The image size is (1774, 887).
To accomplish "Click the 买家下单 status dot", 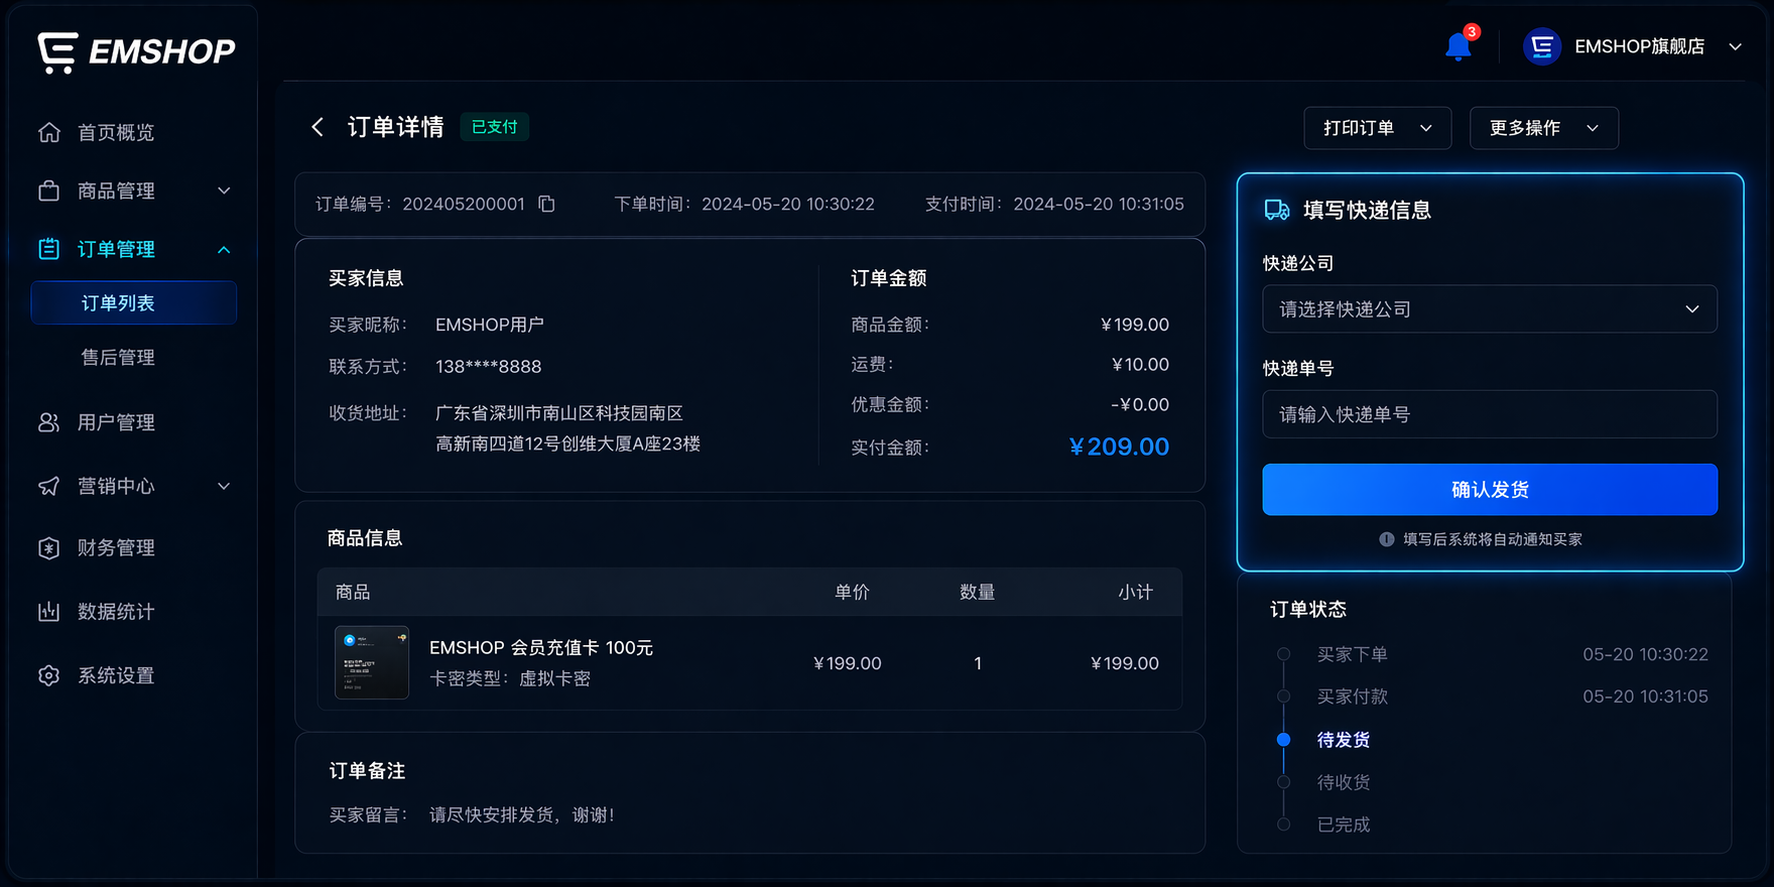I will (1284, 654).
